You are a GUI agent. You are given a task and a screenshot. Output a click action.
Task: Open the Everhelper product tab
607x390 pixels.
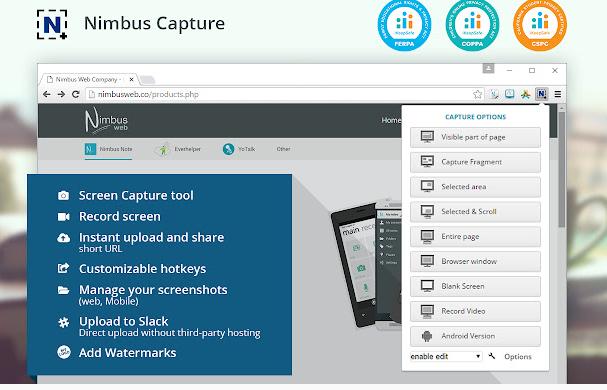pos(178,149)
